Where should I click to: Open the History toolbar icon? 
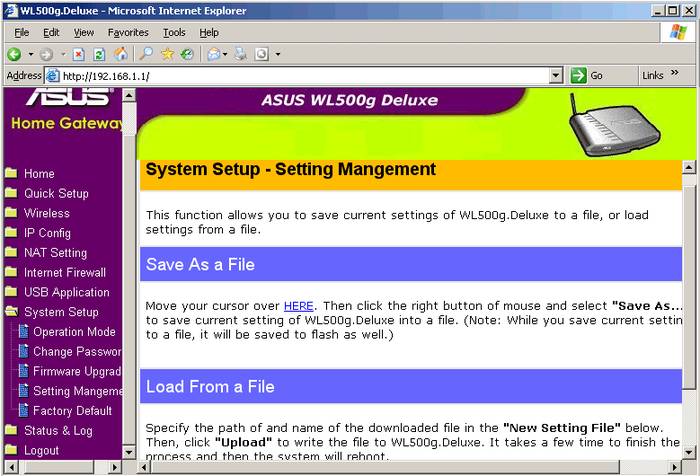point(187,54)
